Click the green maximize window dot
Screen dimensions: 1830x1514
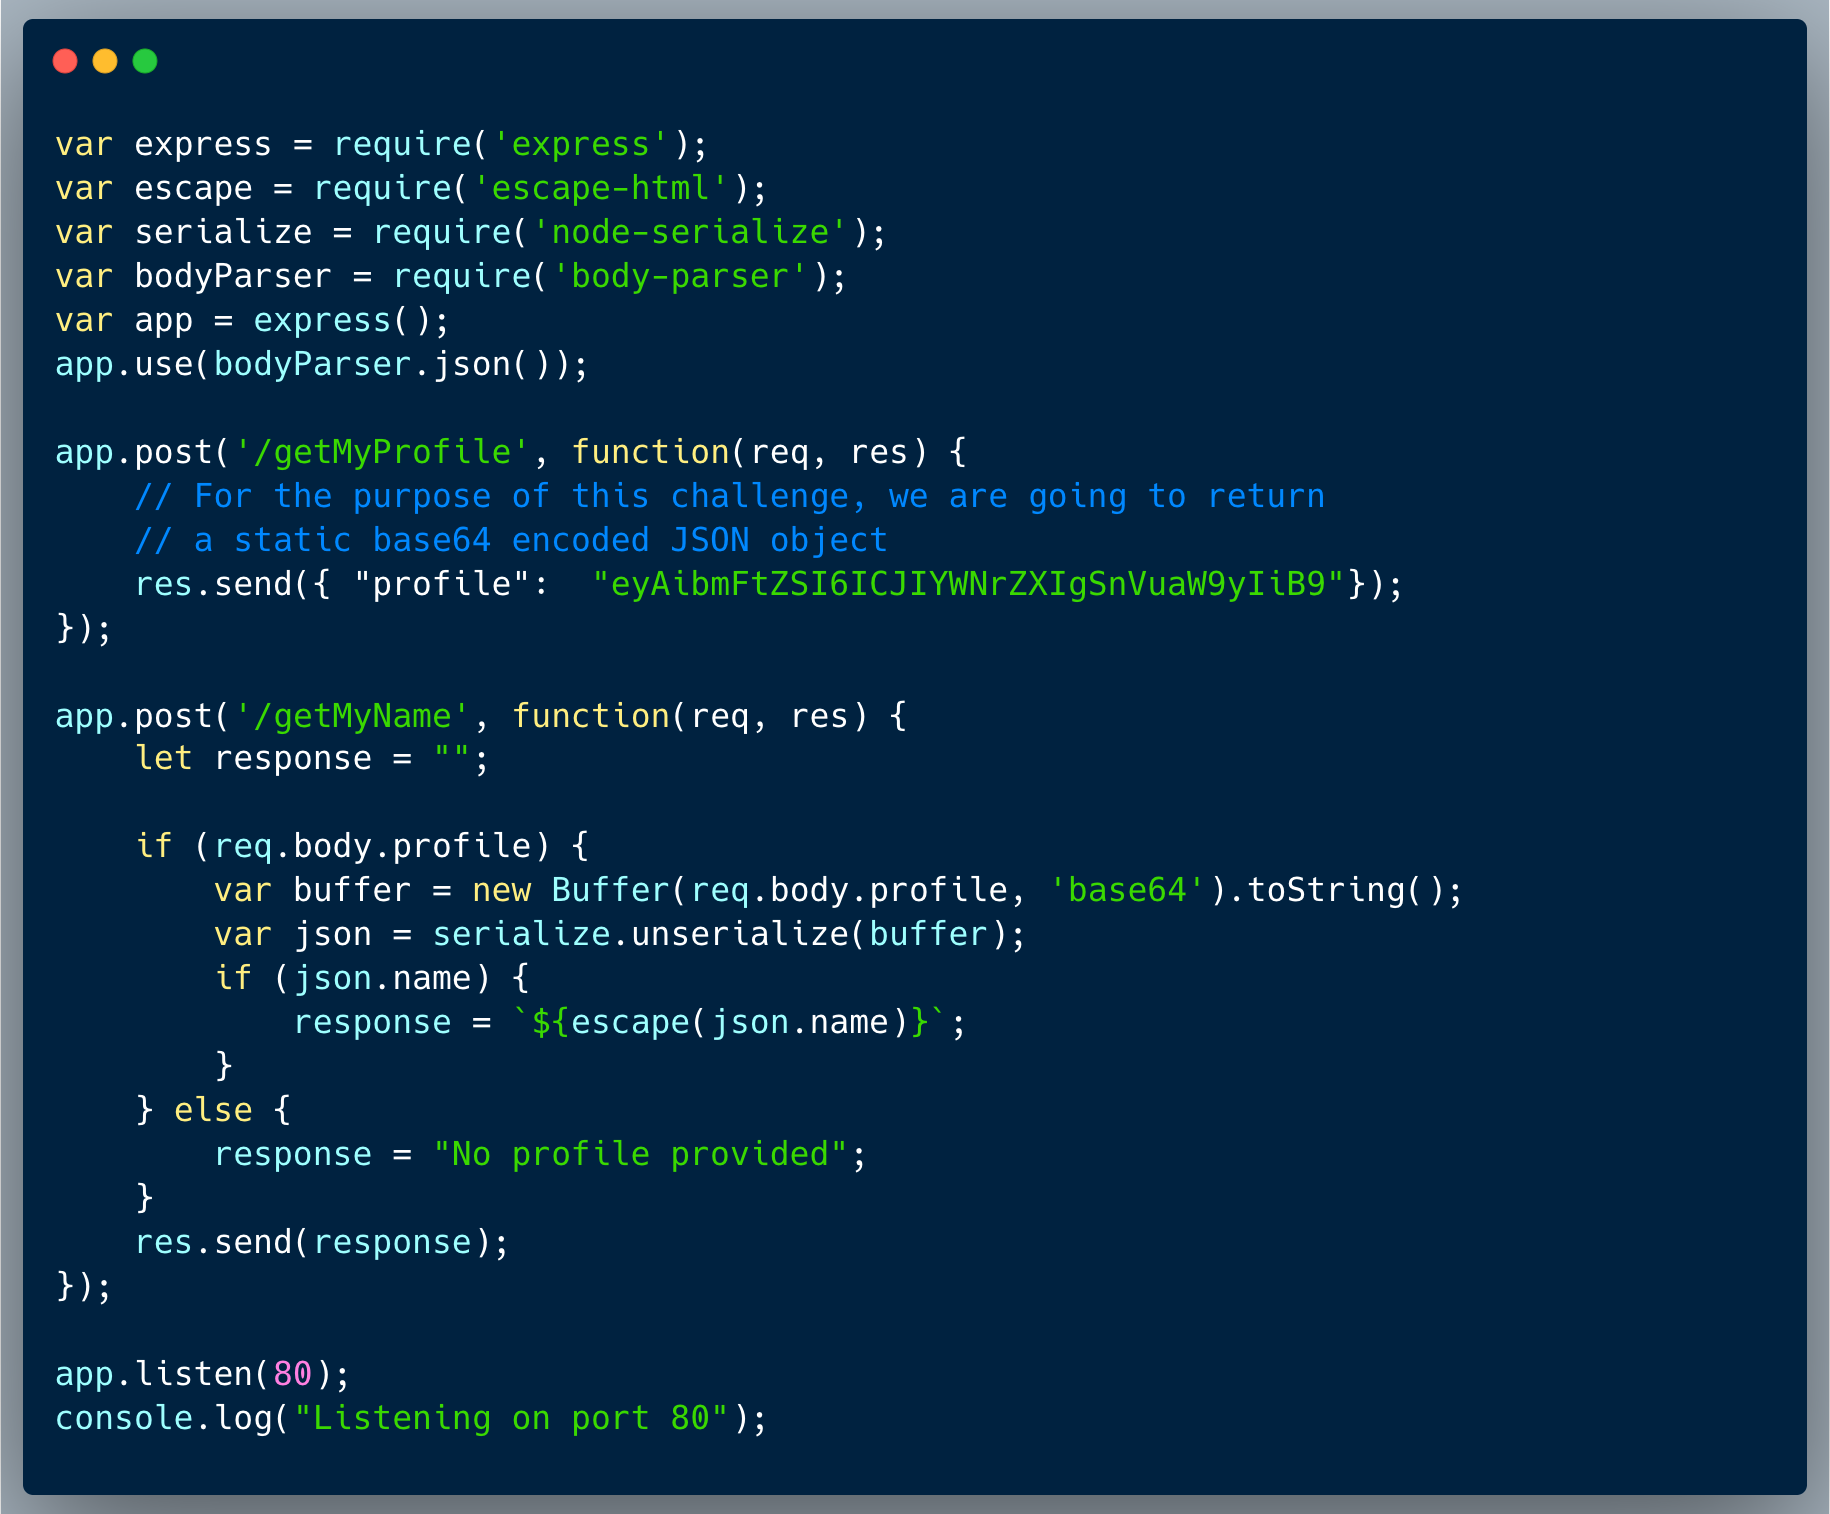pos(145,62)
